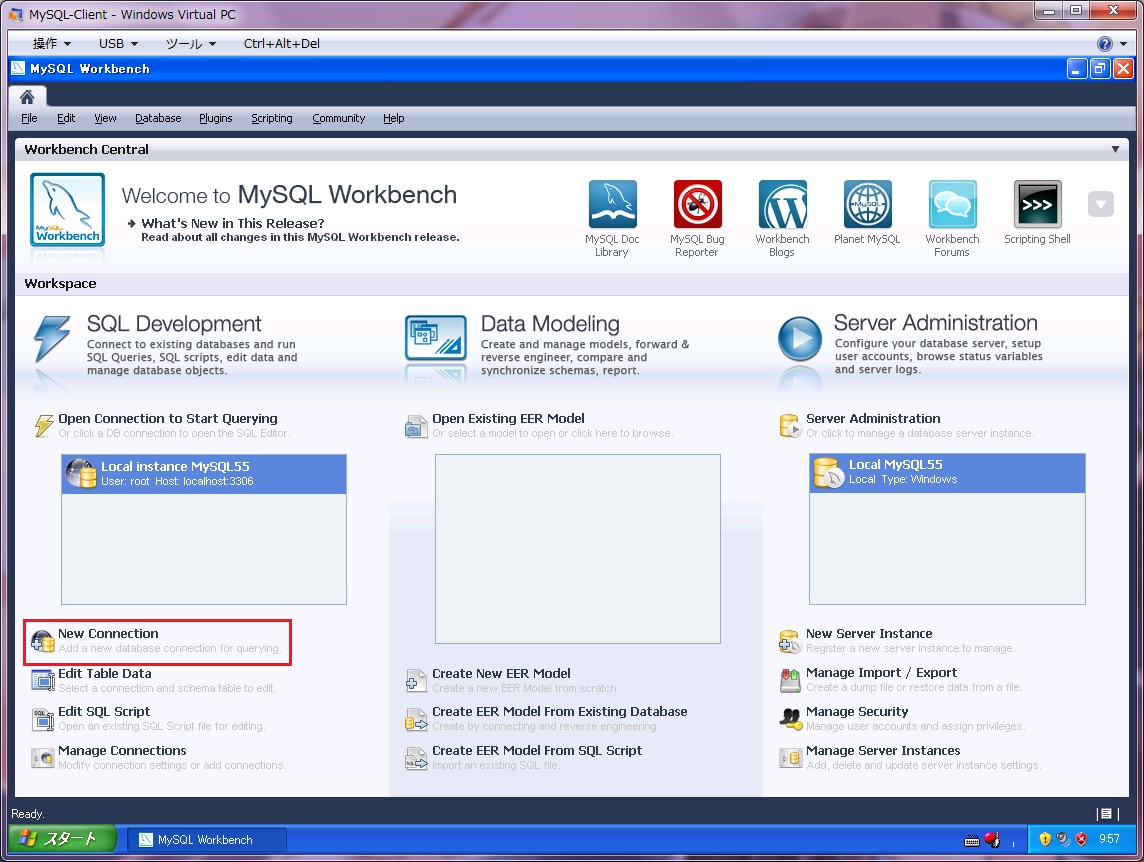1144x862 pixels.
Task: Open the Scripting menu
Action: coord(271,118)
